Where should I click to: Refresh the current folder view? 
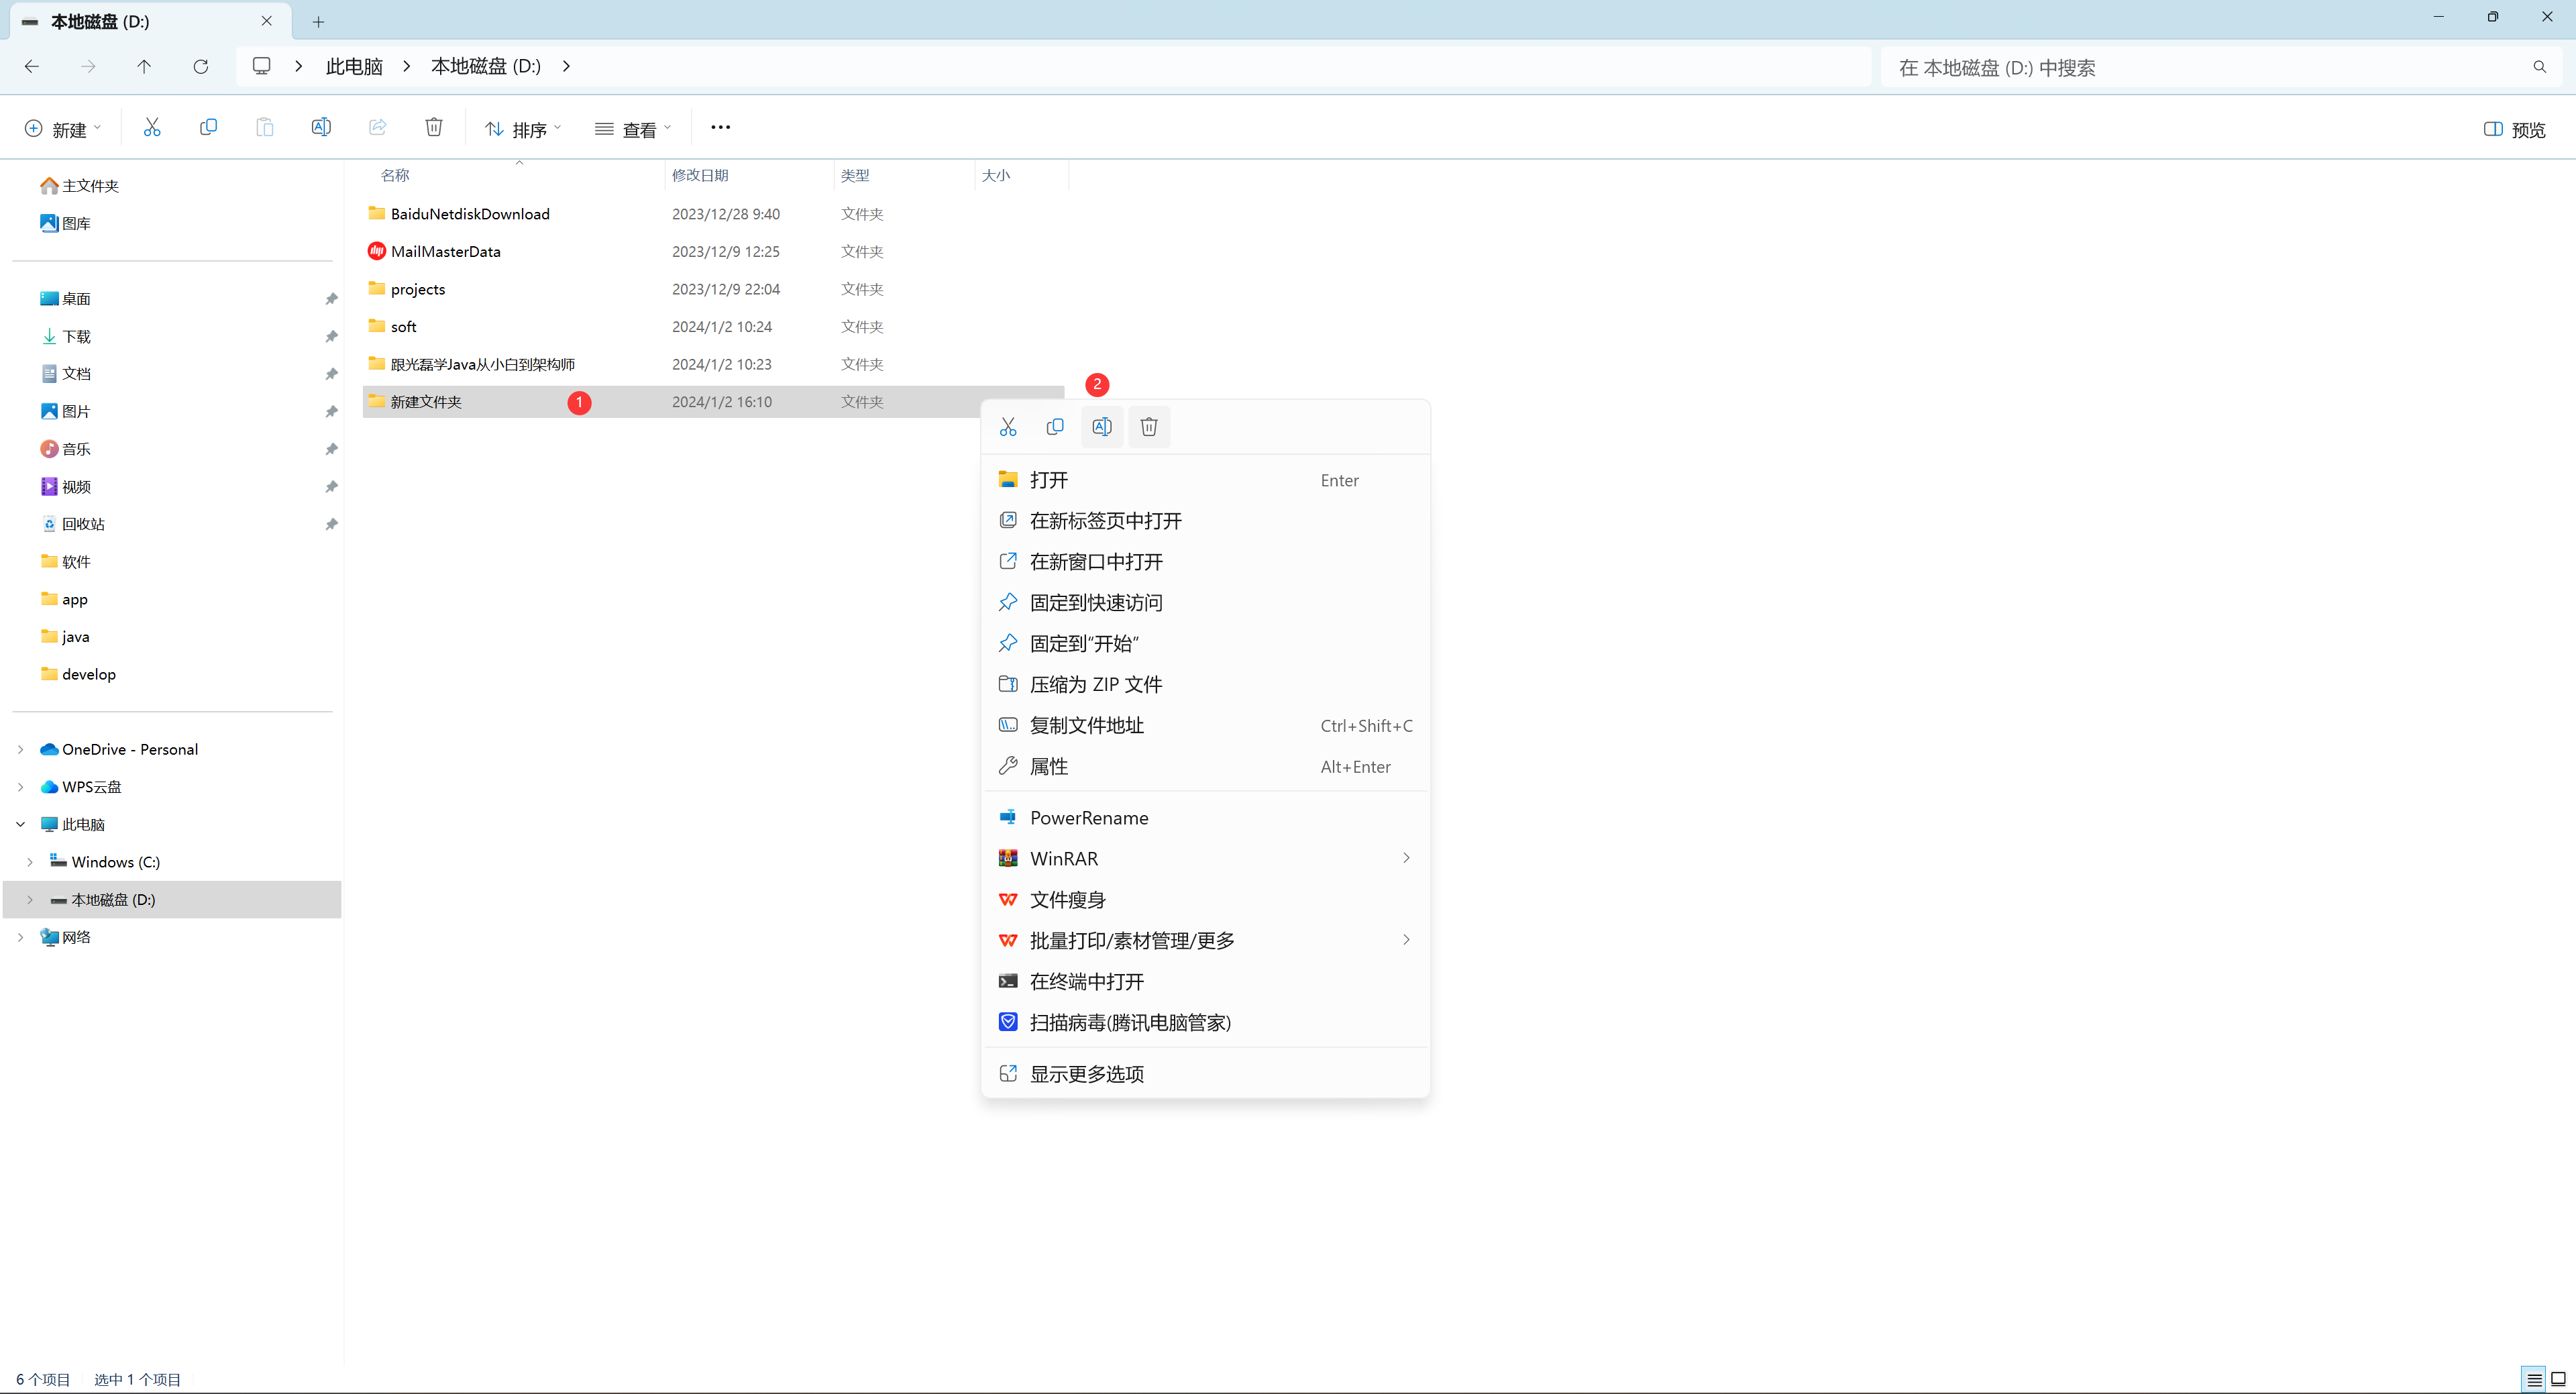201,66
